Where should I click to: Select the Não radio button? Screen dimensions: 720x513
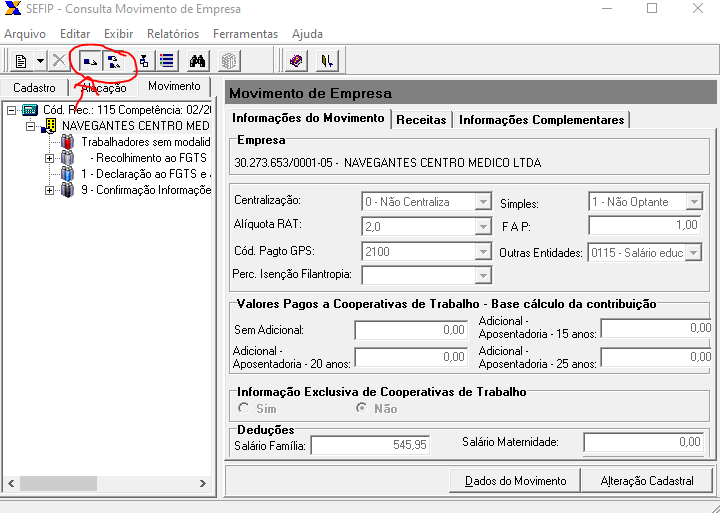pyautogui.click(x=362, y=408)
